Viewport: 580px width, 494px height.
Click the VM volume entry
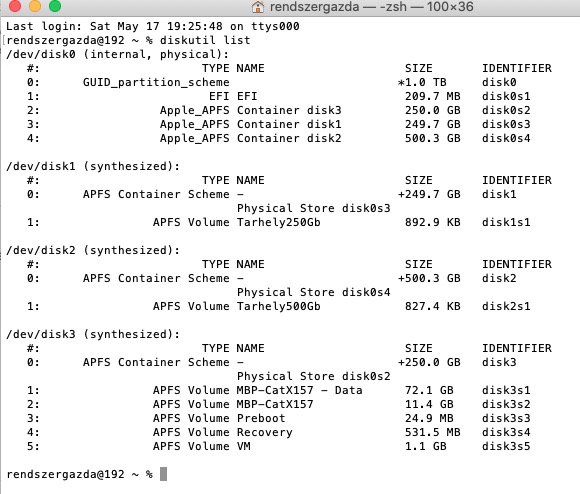[x=278, y=446]
